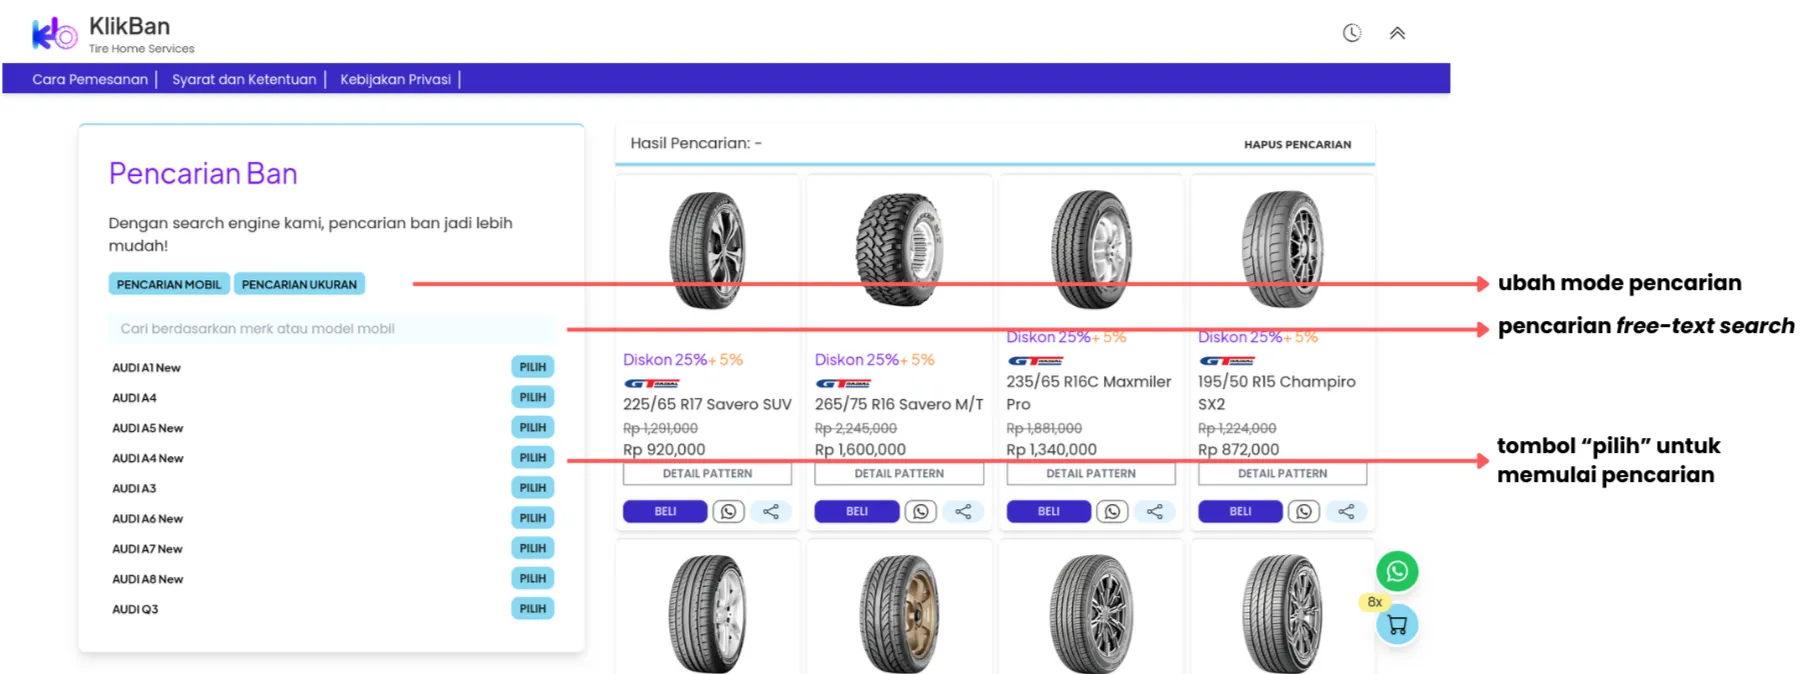
Task: Switch to Pencarian Ukuran mode
Action: (299, 284)
